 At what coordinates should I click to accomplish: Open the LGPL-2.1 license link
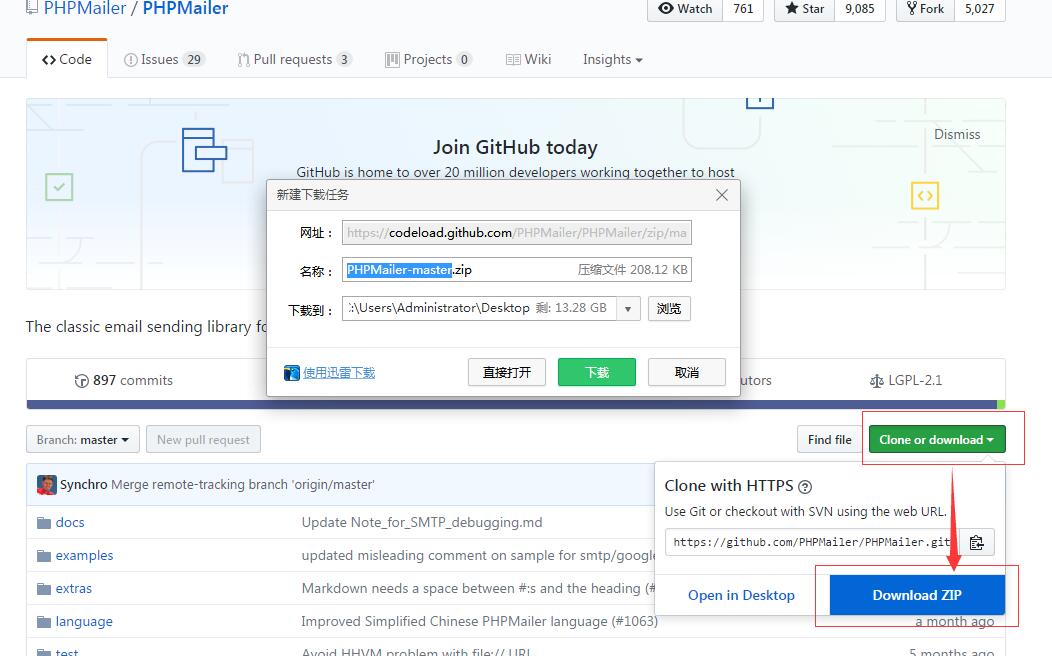[906, 380]
